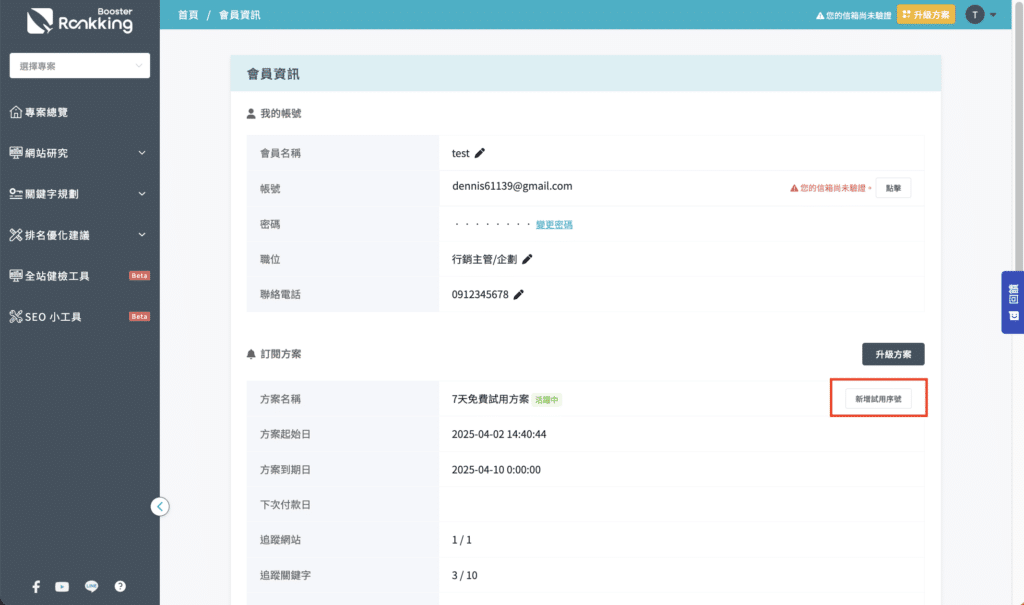Edit the member name with pencil icon

tap(480, 153)
